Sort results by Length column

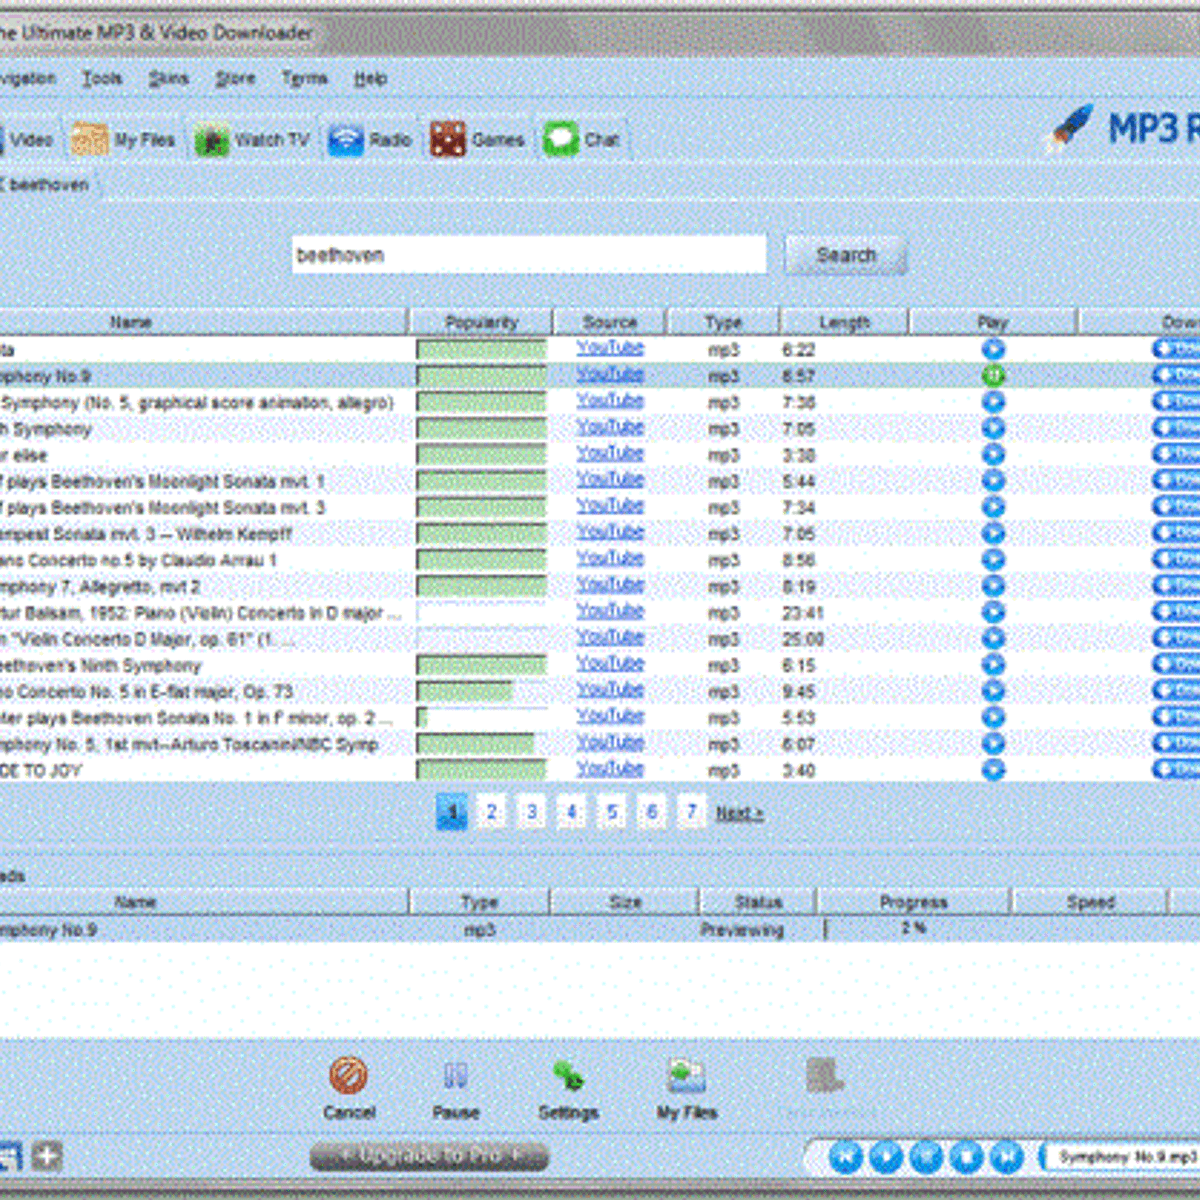(844, 322)
